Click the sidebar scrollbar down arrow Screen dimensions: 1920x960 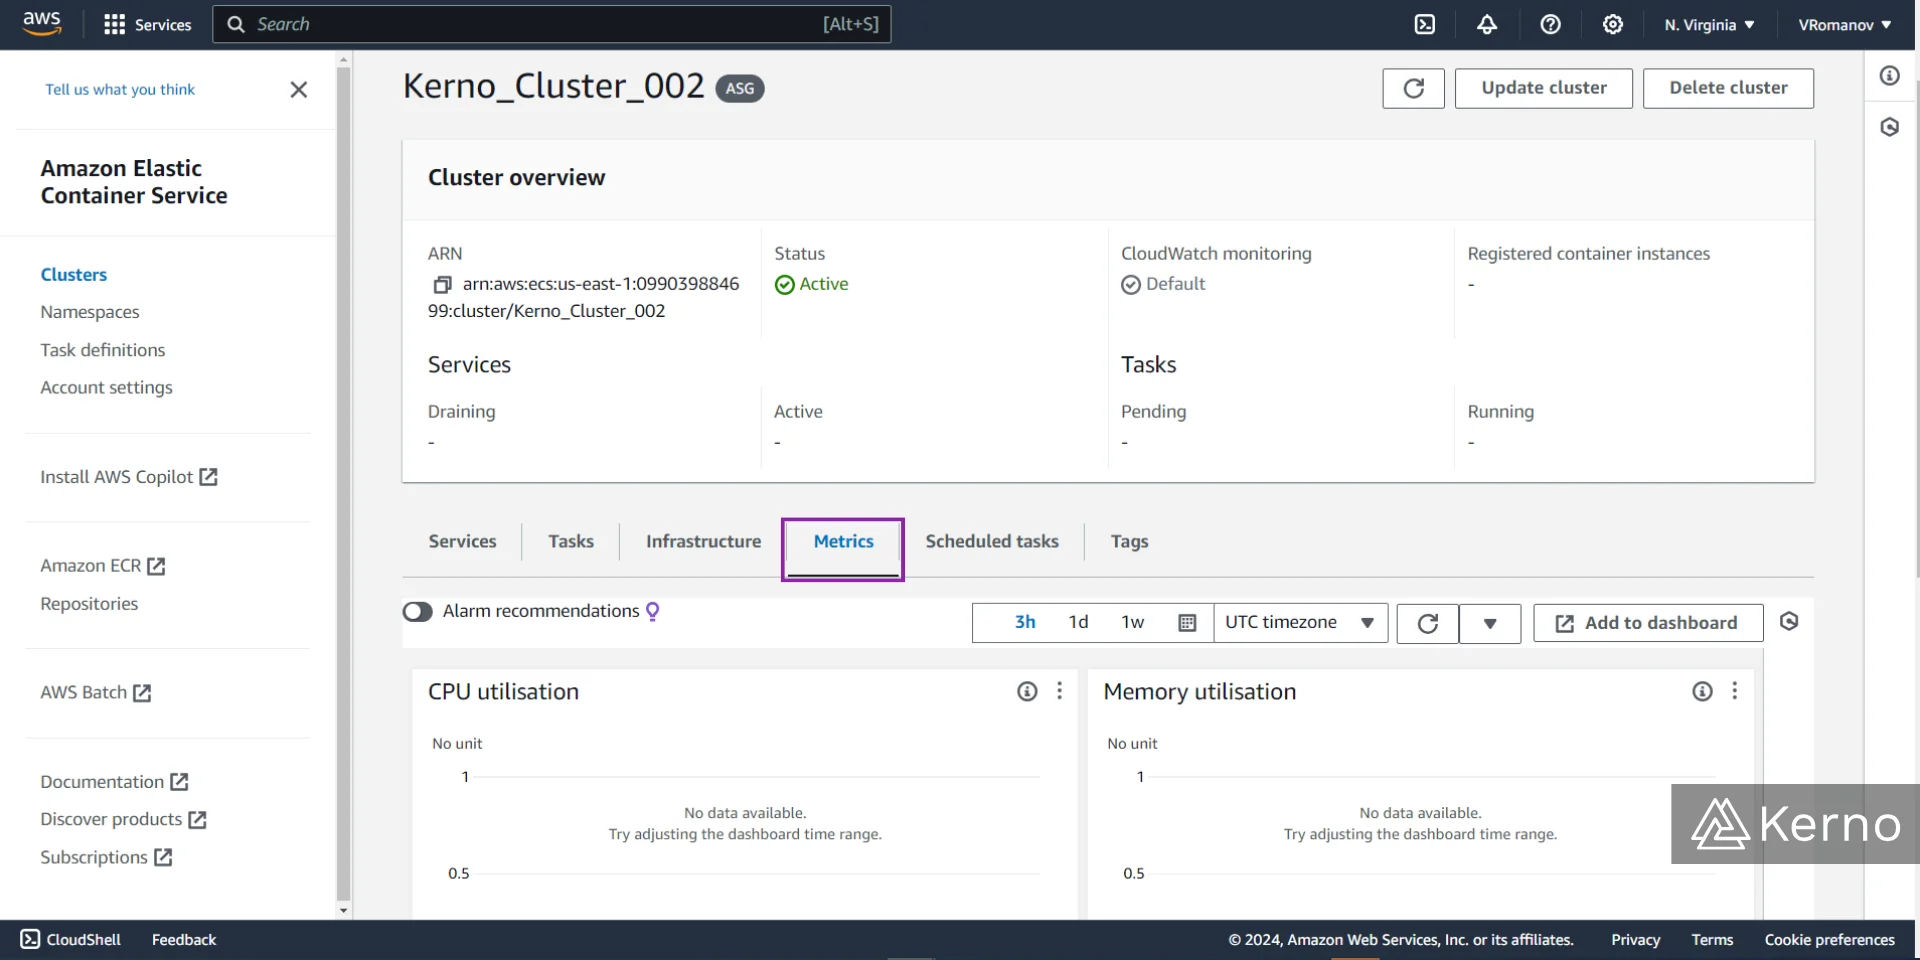tap(344, 910)
